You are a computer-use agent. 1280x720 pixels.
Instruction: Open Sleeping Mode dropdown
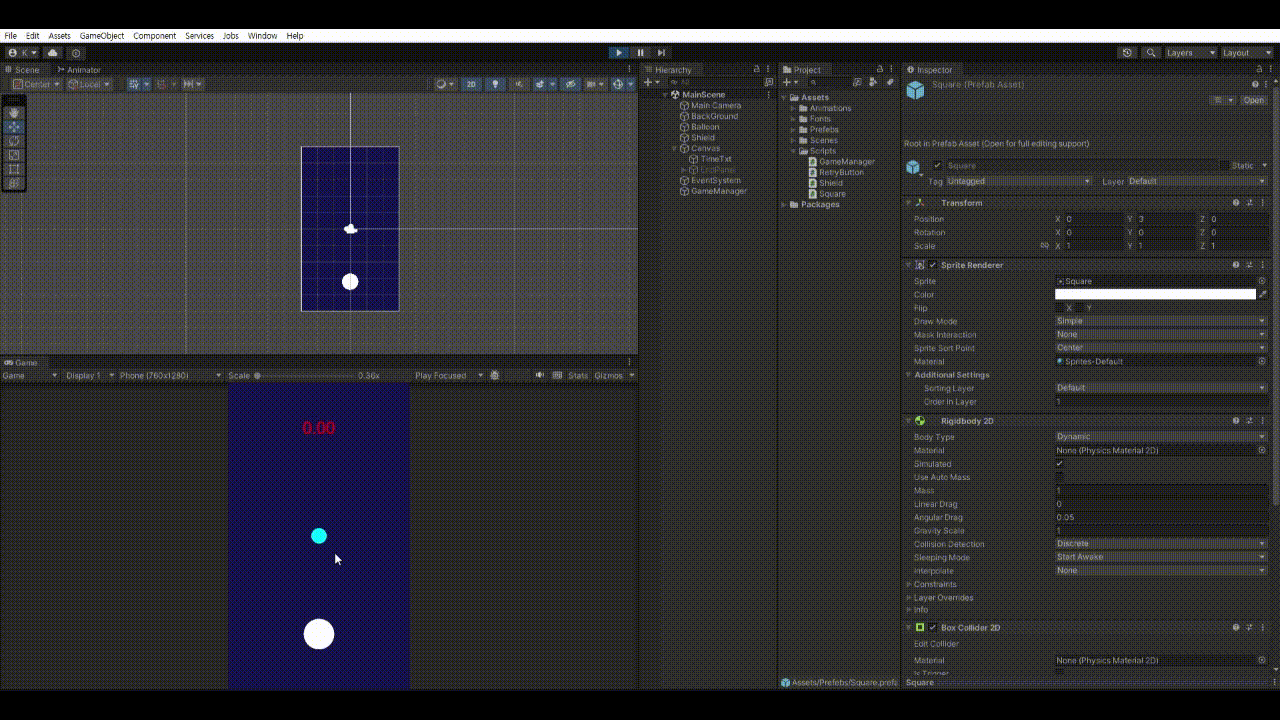(x=1161, y=557)
